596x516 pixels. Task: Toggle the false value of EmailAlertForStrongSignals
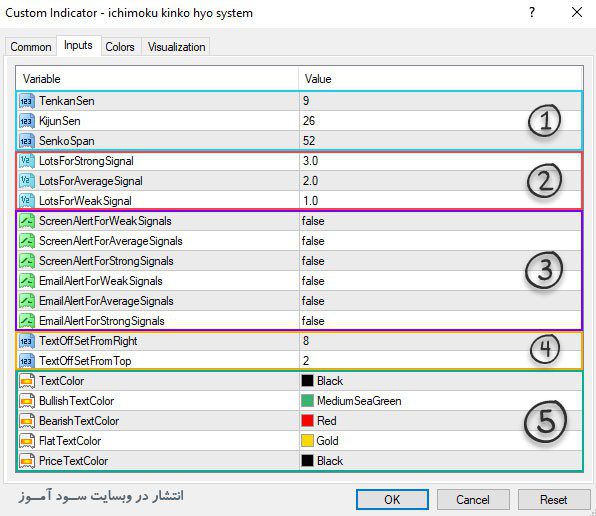pos(313,321)
